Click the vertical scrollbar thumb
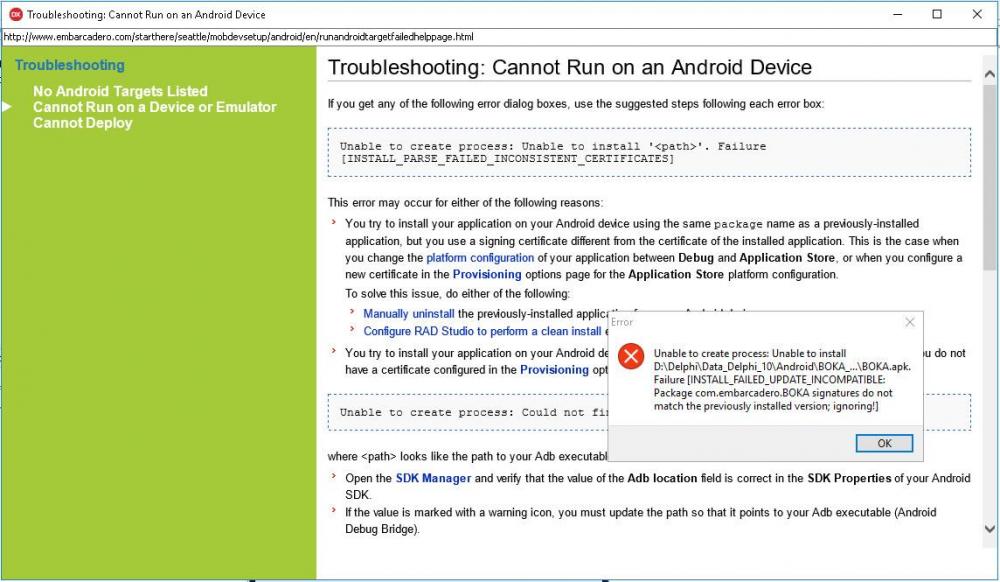Image resolution: width=1000 pixels, height=582 pixels. point(989,177)
